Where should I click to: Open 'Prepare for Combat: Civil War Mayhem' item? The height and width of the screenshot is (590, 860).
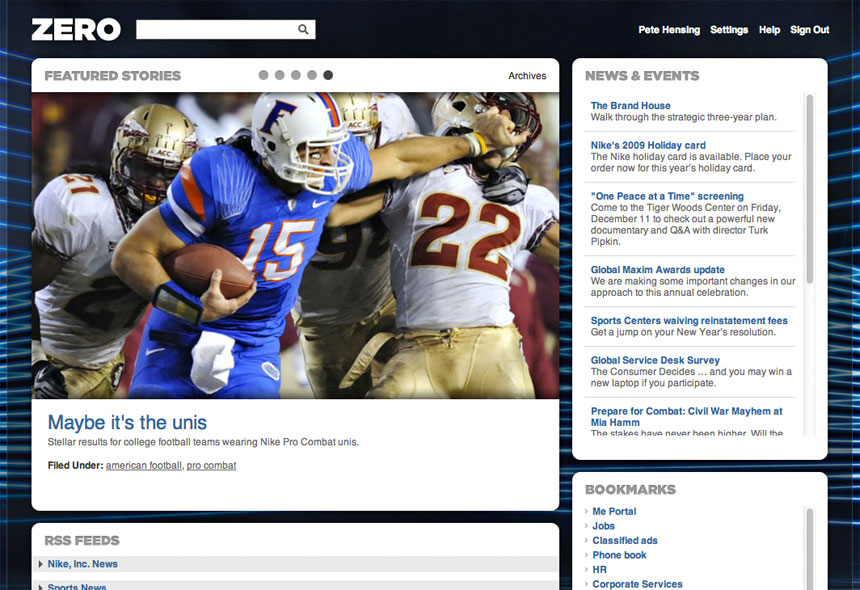(686, 417)
